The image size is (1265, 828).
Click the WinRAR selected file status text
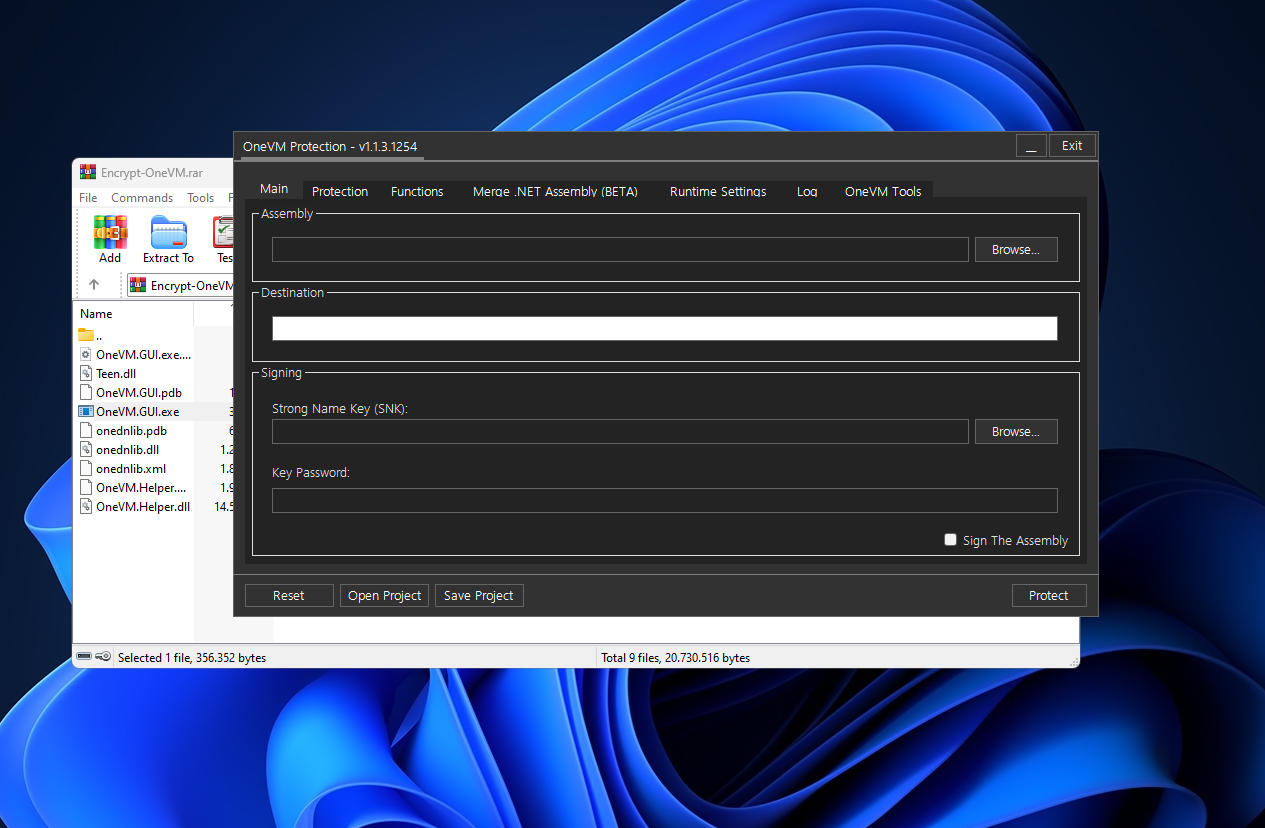(x=192, y=658)
